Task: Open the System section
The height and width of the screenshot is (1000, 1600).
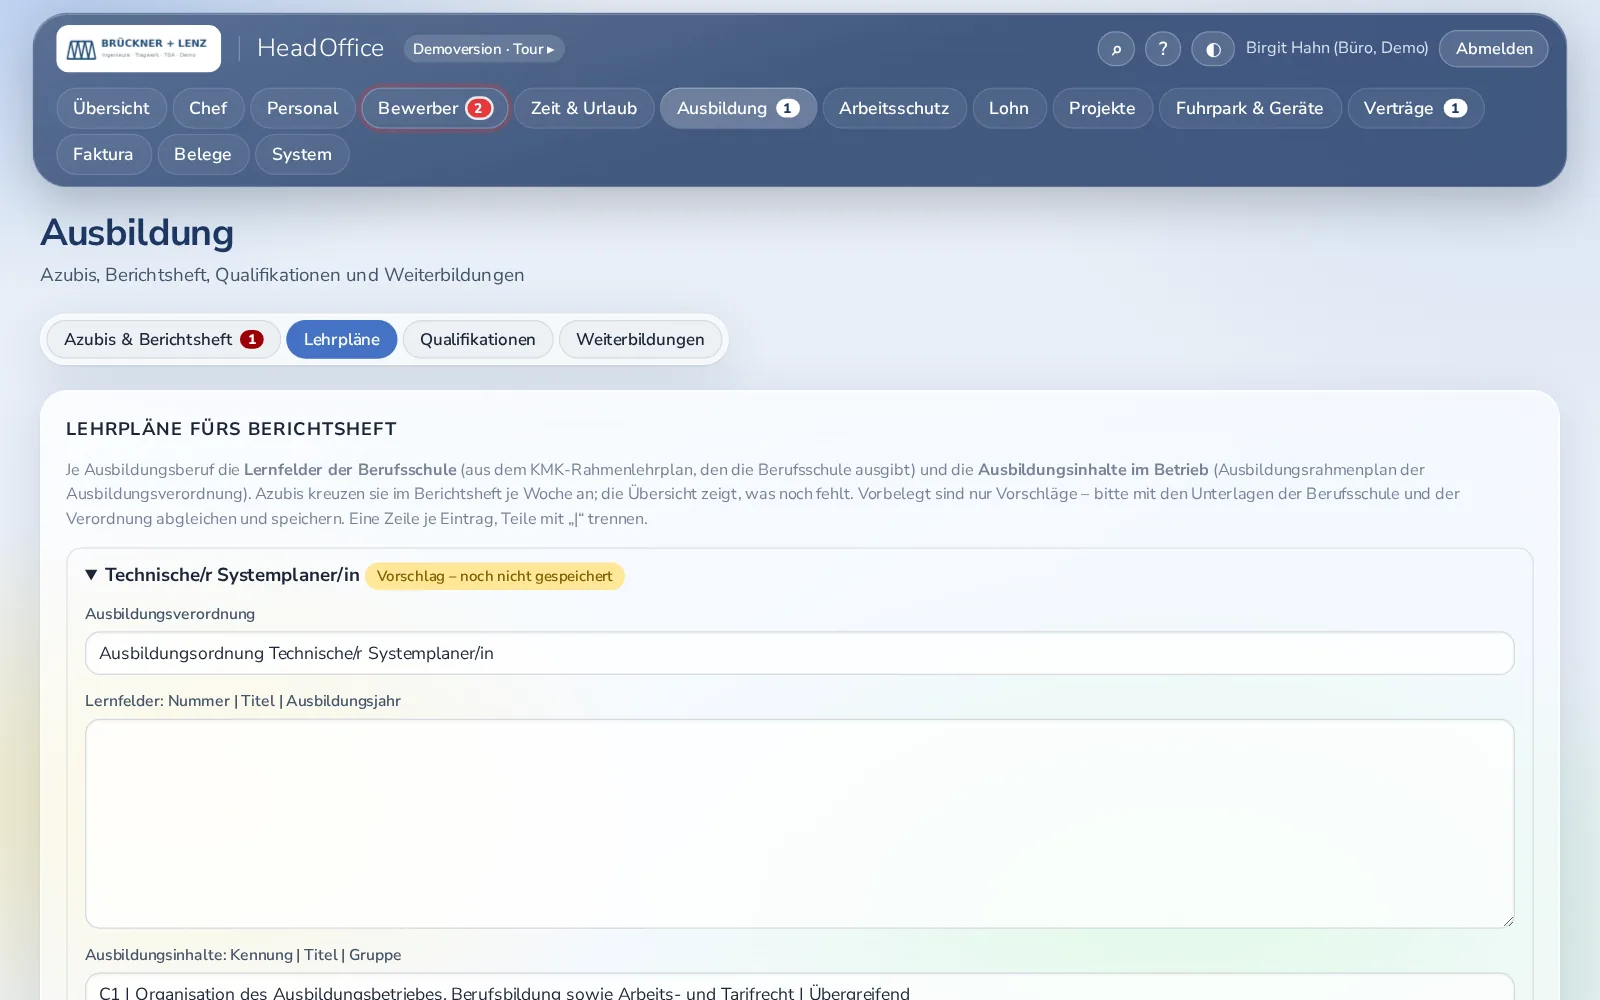Action: click(x=302, y=154)
